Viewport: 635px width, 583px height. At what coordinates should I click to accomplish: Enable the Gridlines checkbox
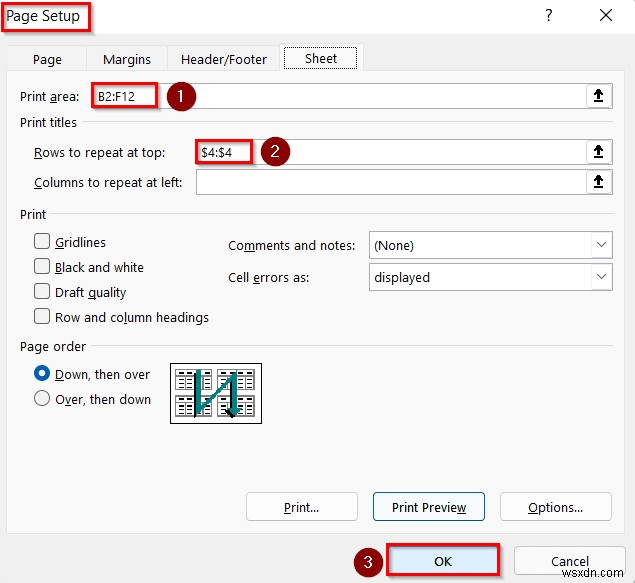(x=42, y=241)
